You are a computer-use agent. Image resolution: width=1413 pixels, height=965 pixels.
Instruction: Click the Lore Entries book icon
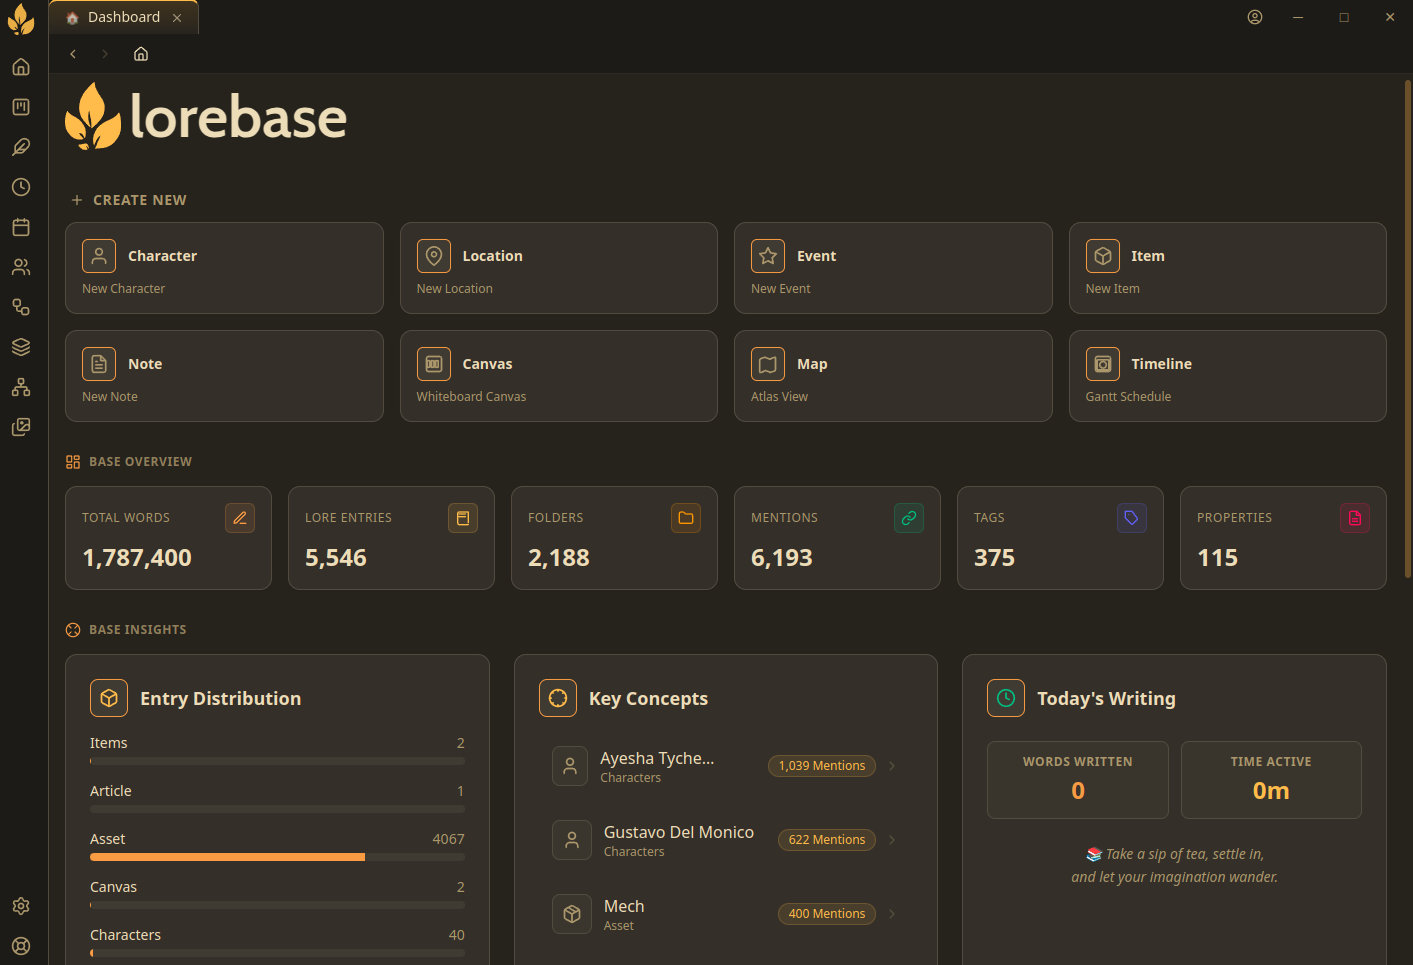point(463,518)
